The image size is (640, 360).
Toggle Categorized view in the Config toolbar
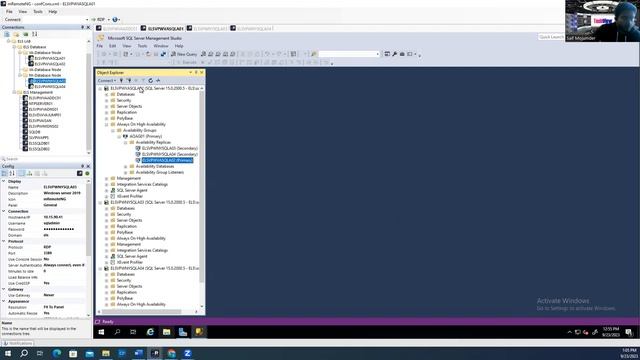(x=4, y=173)
